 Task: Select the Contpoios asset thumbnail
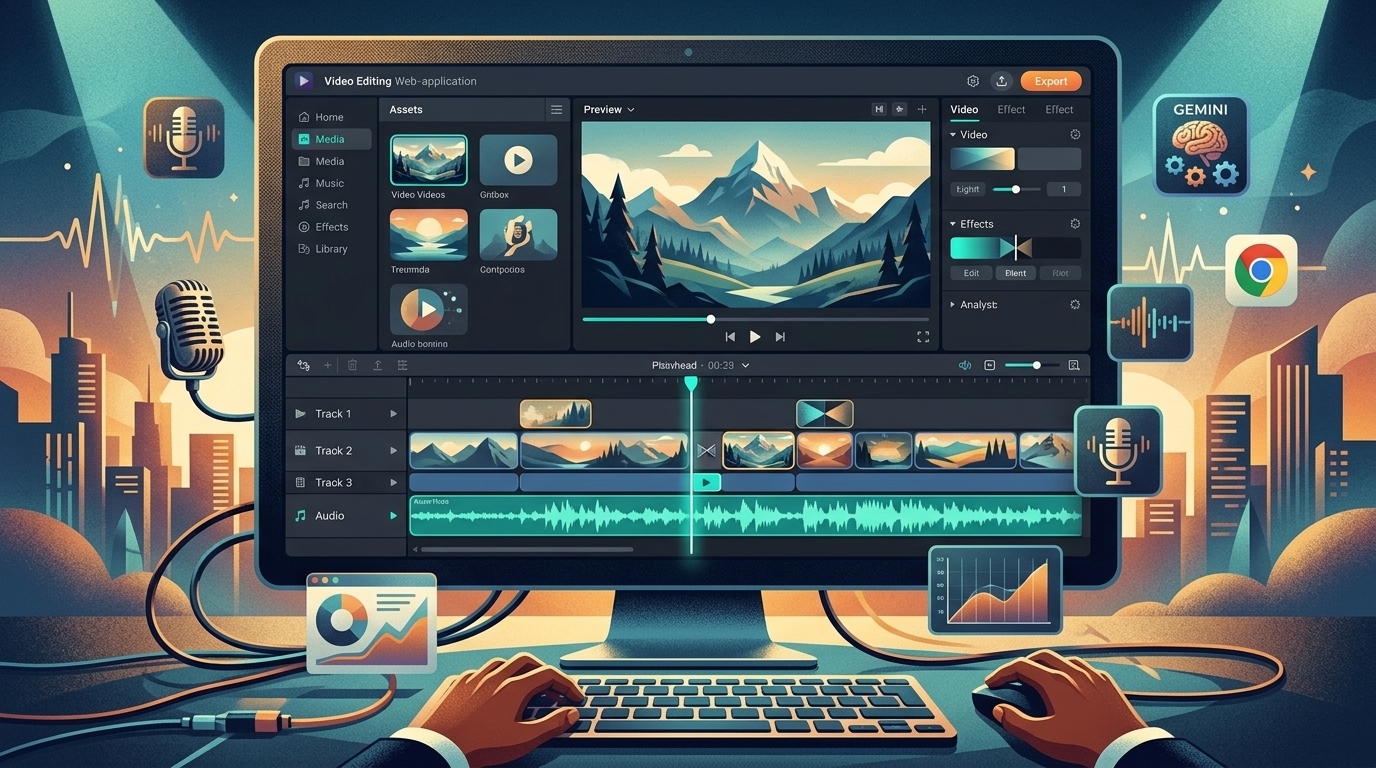(518, 235)
